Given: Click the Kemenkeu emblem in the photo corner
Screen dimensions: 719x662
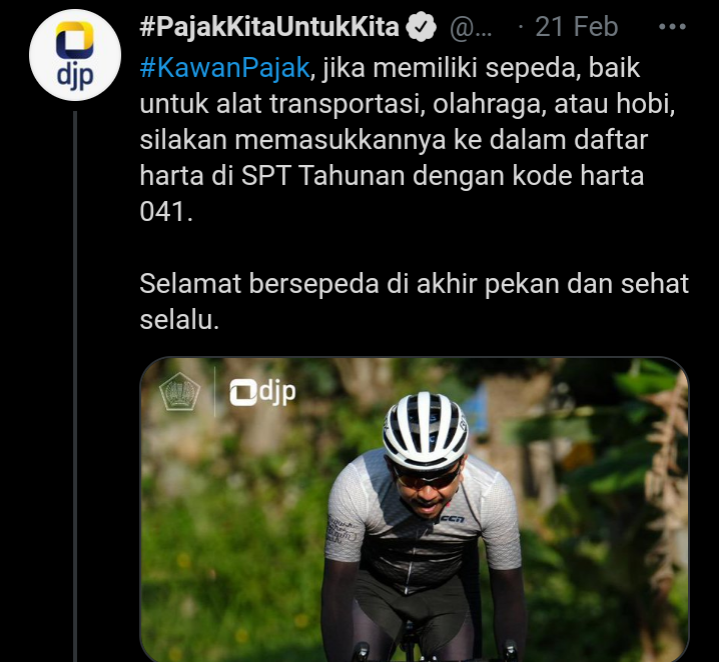Looking at the screenshot, I should (179, 391).
